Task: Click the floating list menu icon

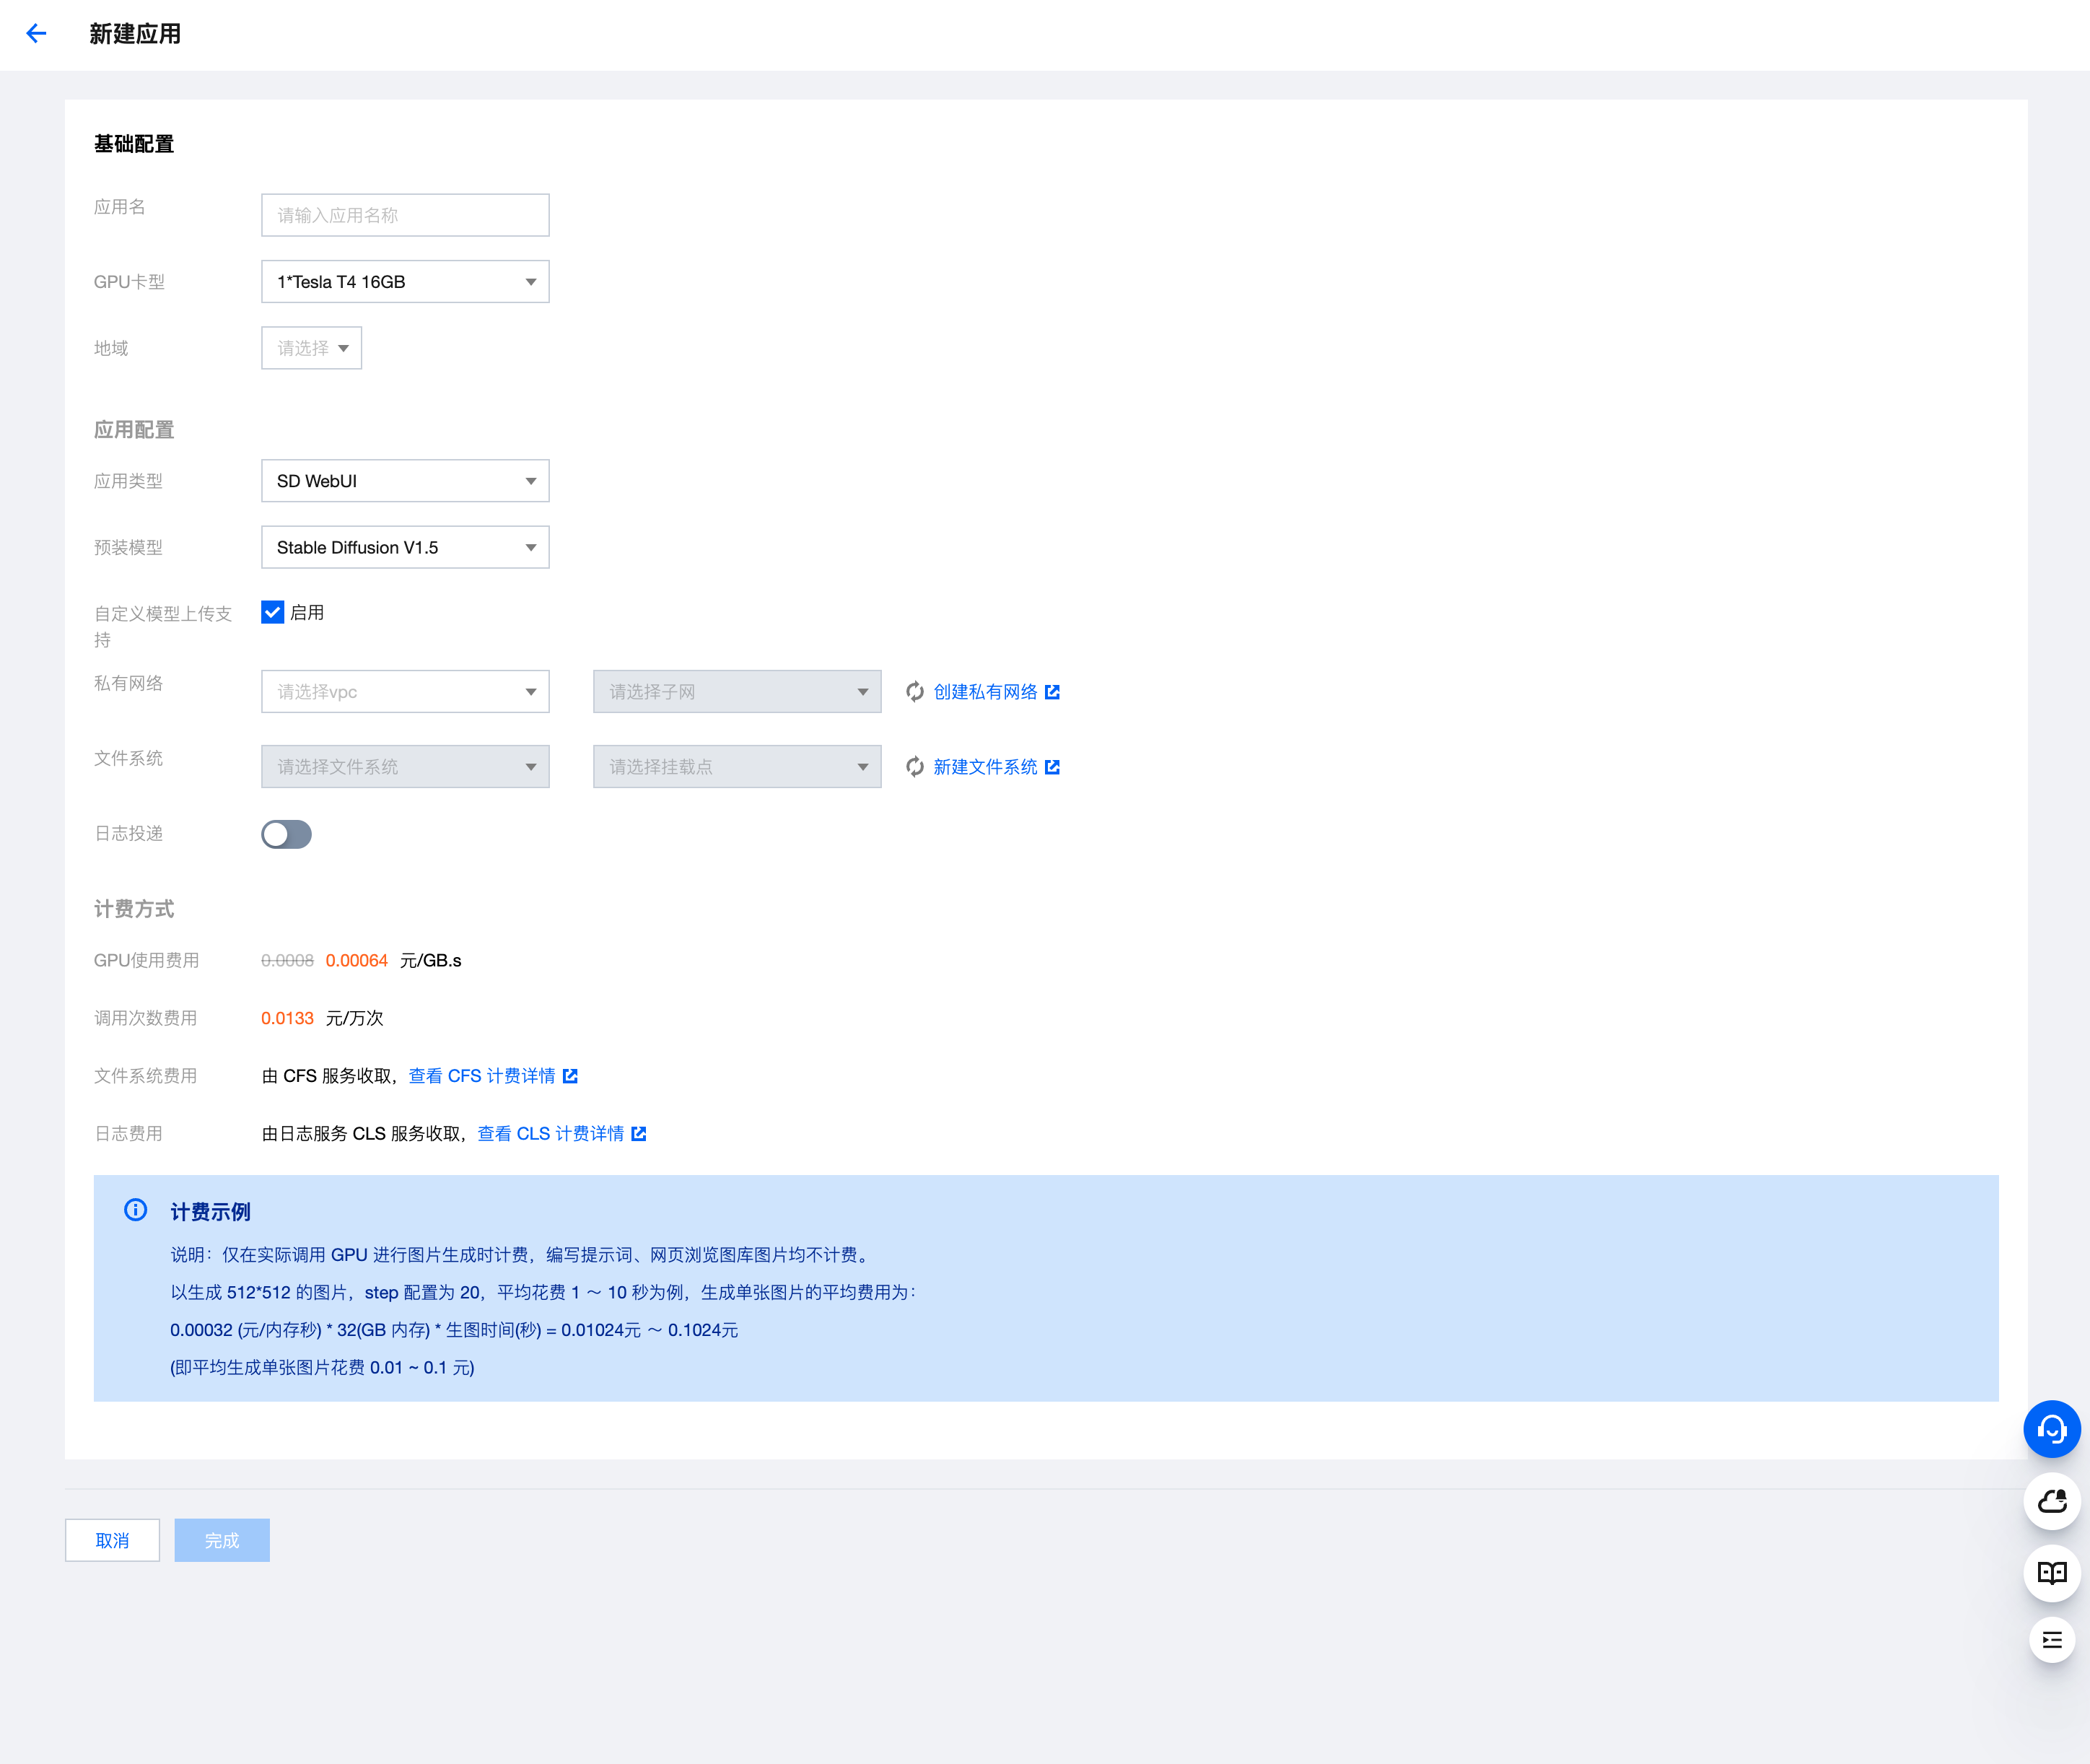Action: 2051,1640
